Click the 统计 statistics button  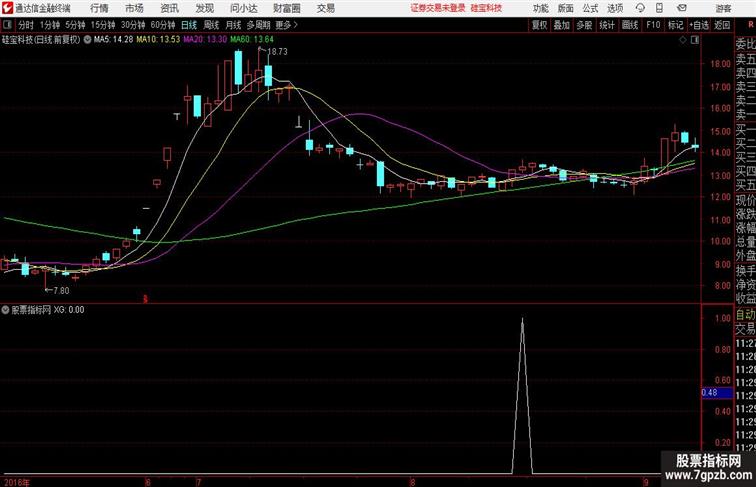point(607,25)
